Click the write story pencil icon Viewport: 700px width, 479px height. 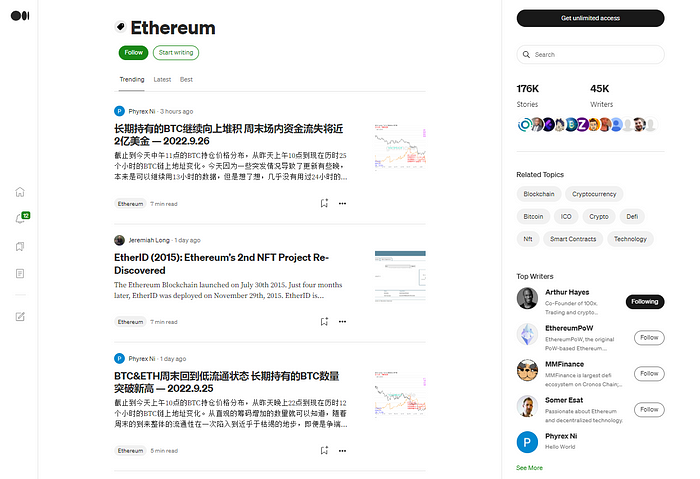click(20, 317)
